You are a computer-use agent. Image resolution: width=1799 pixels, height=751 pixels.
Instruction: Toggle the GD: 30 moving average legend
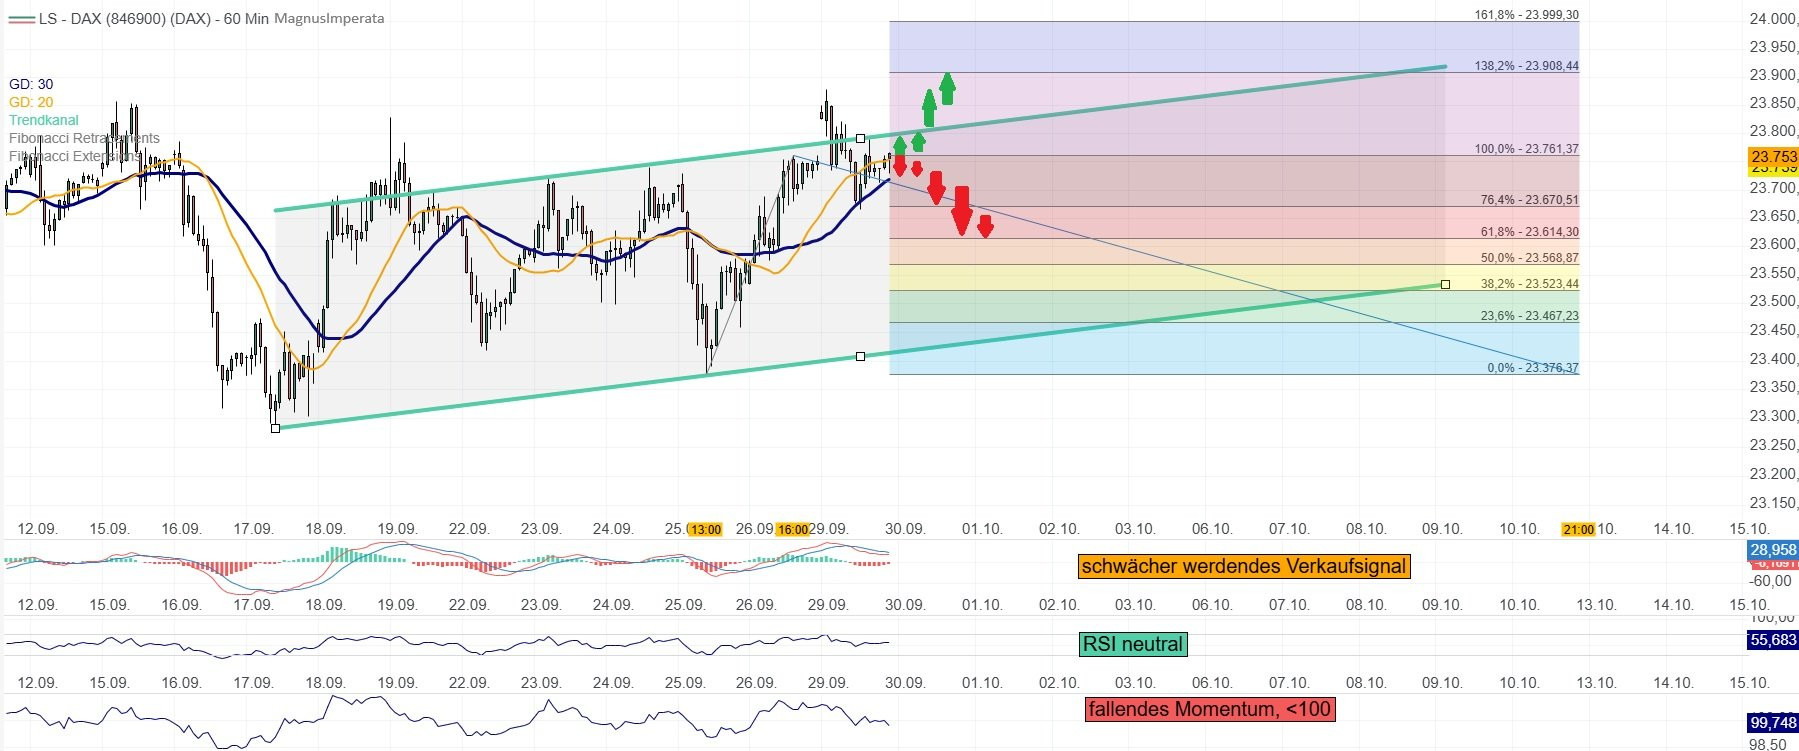pos(31,84)
